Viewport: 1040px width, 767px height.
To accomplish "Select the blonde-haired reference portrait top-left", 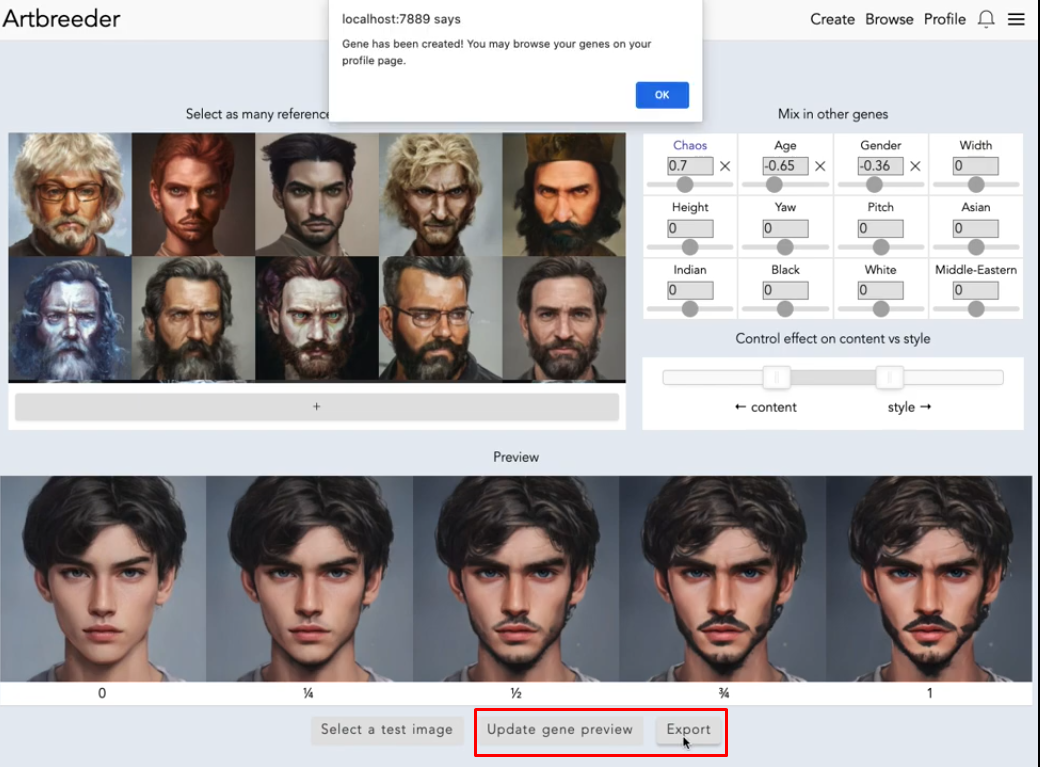I will 69,193.
